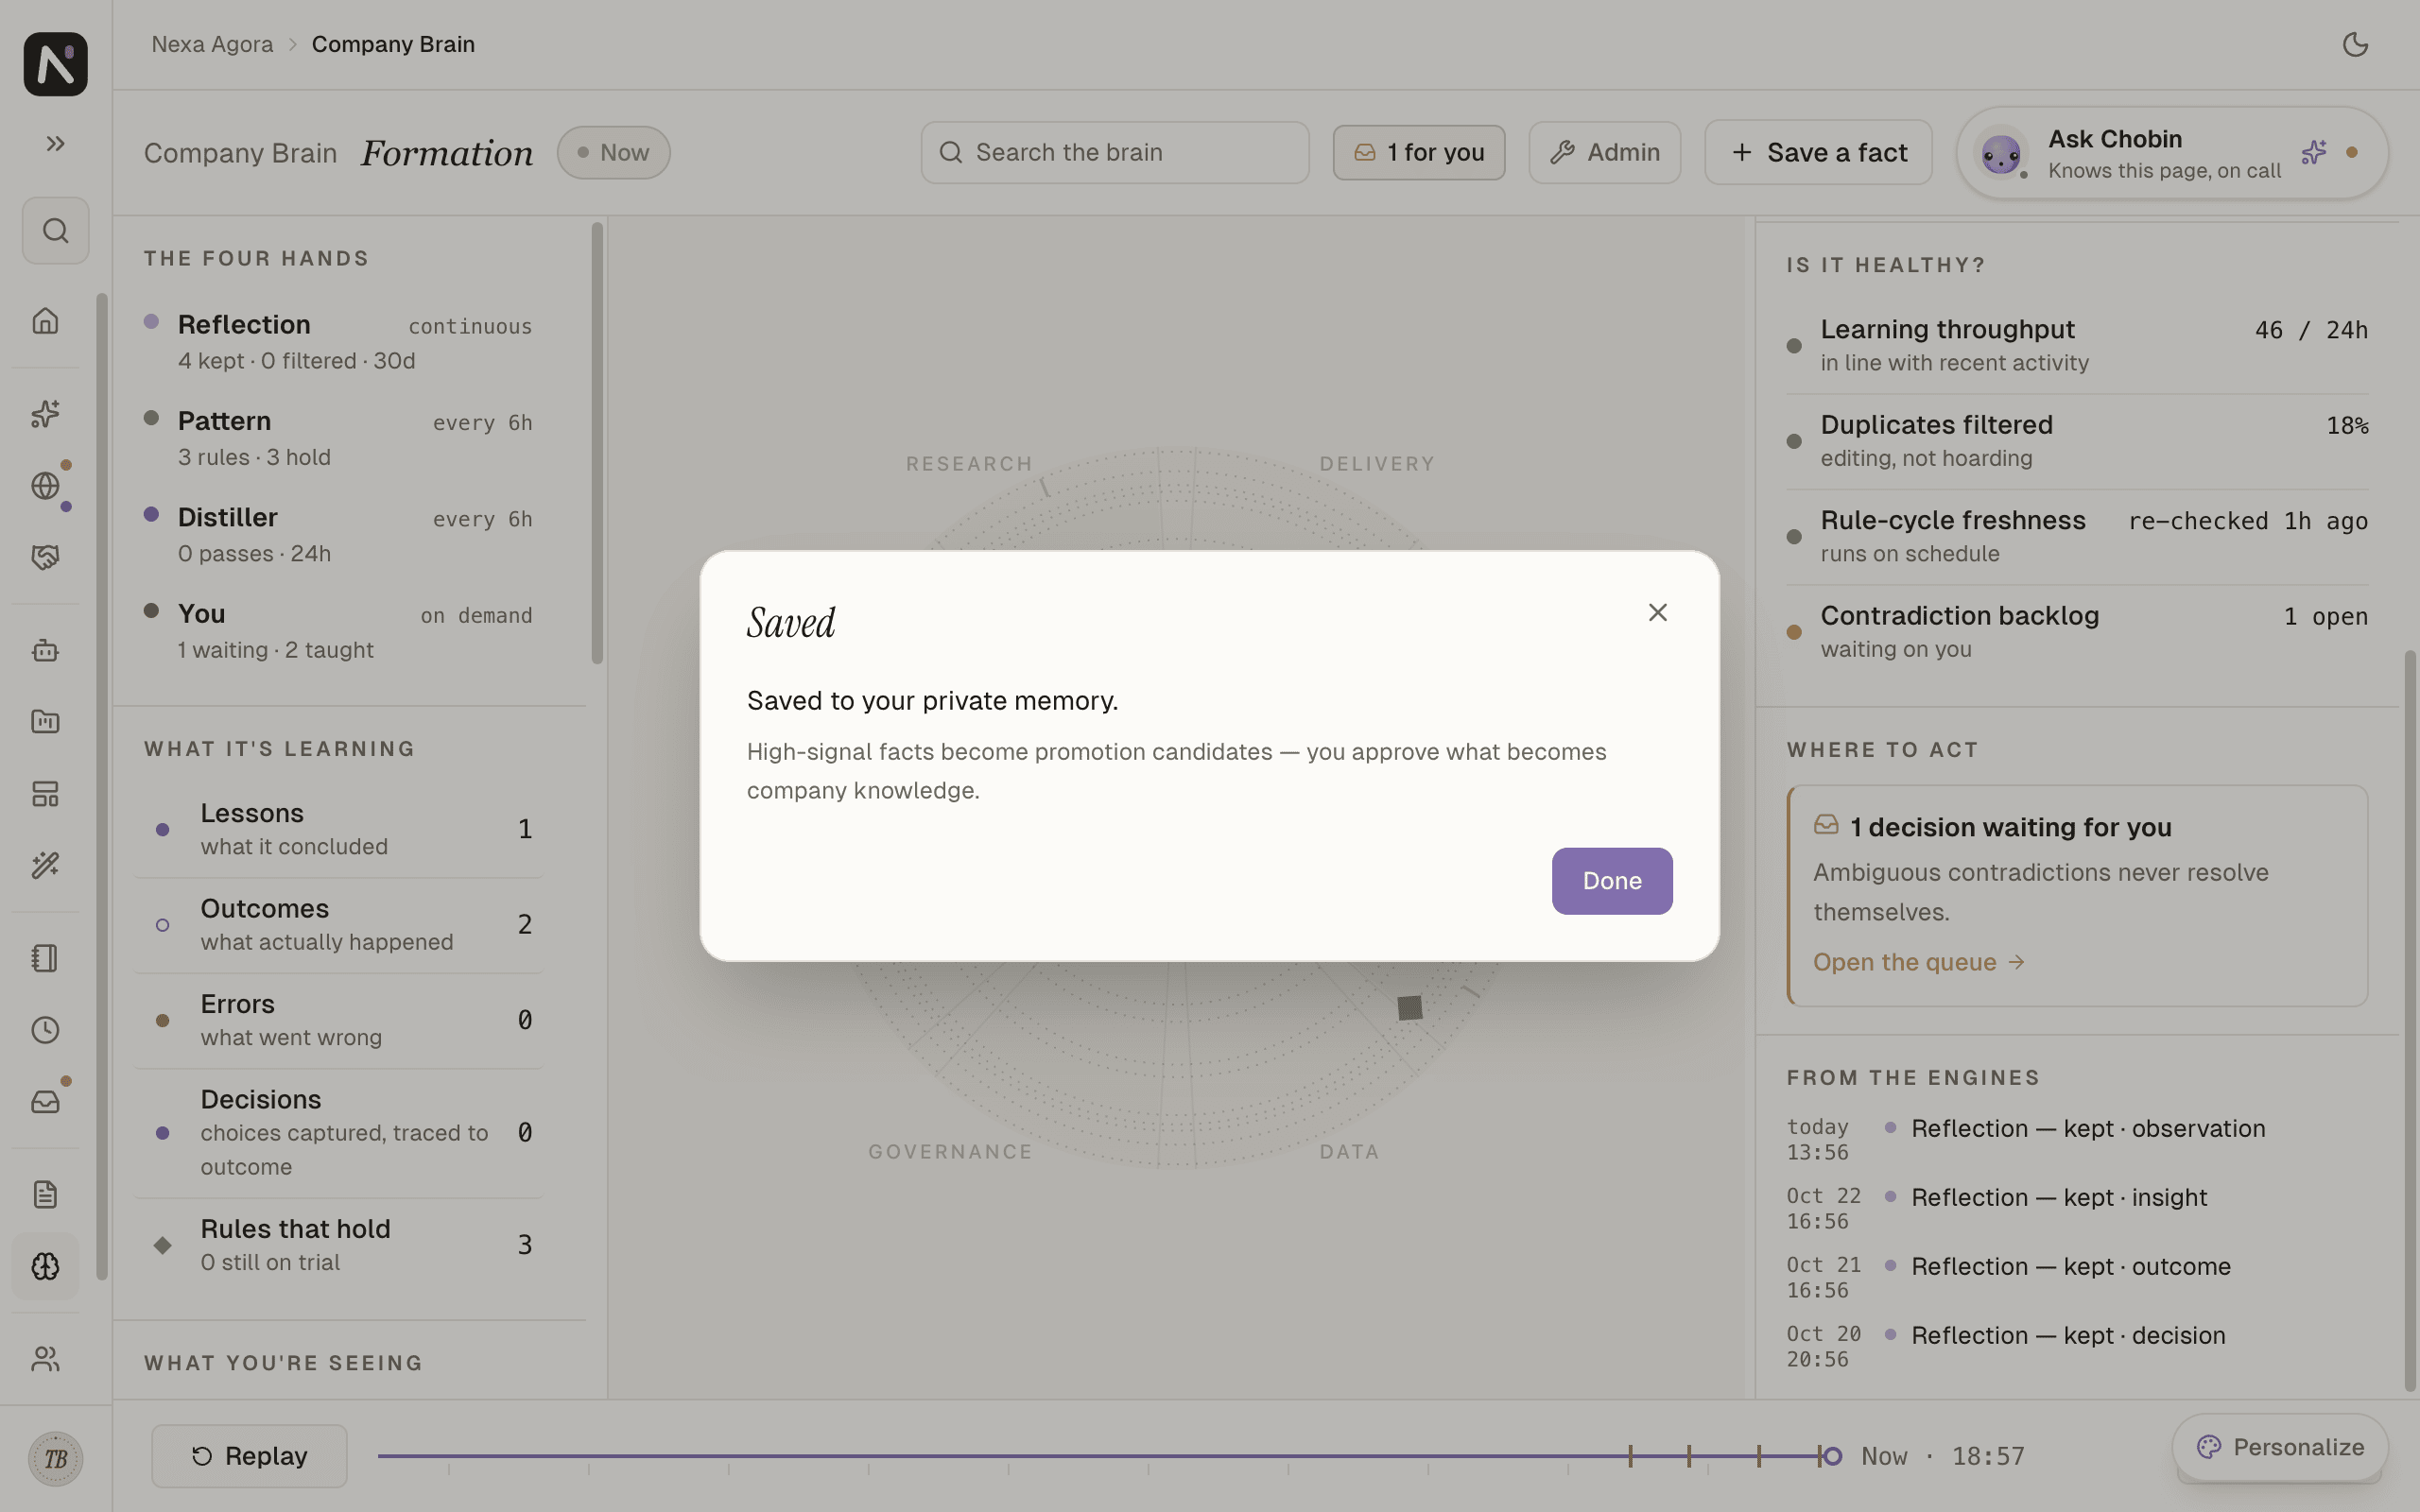The image size is (2420, 1512).
Task: Toggle the Now time pill
Action: click(613, 153)
